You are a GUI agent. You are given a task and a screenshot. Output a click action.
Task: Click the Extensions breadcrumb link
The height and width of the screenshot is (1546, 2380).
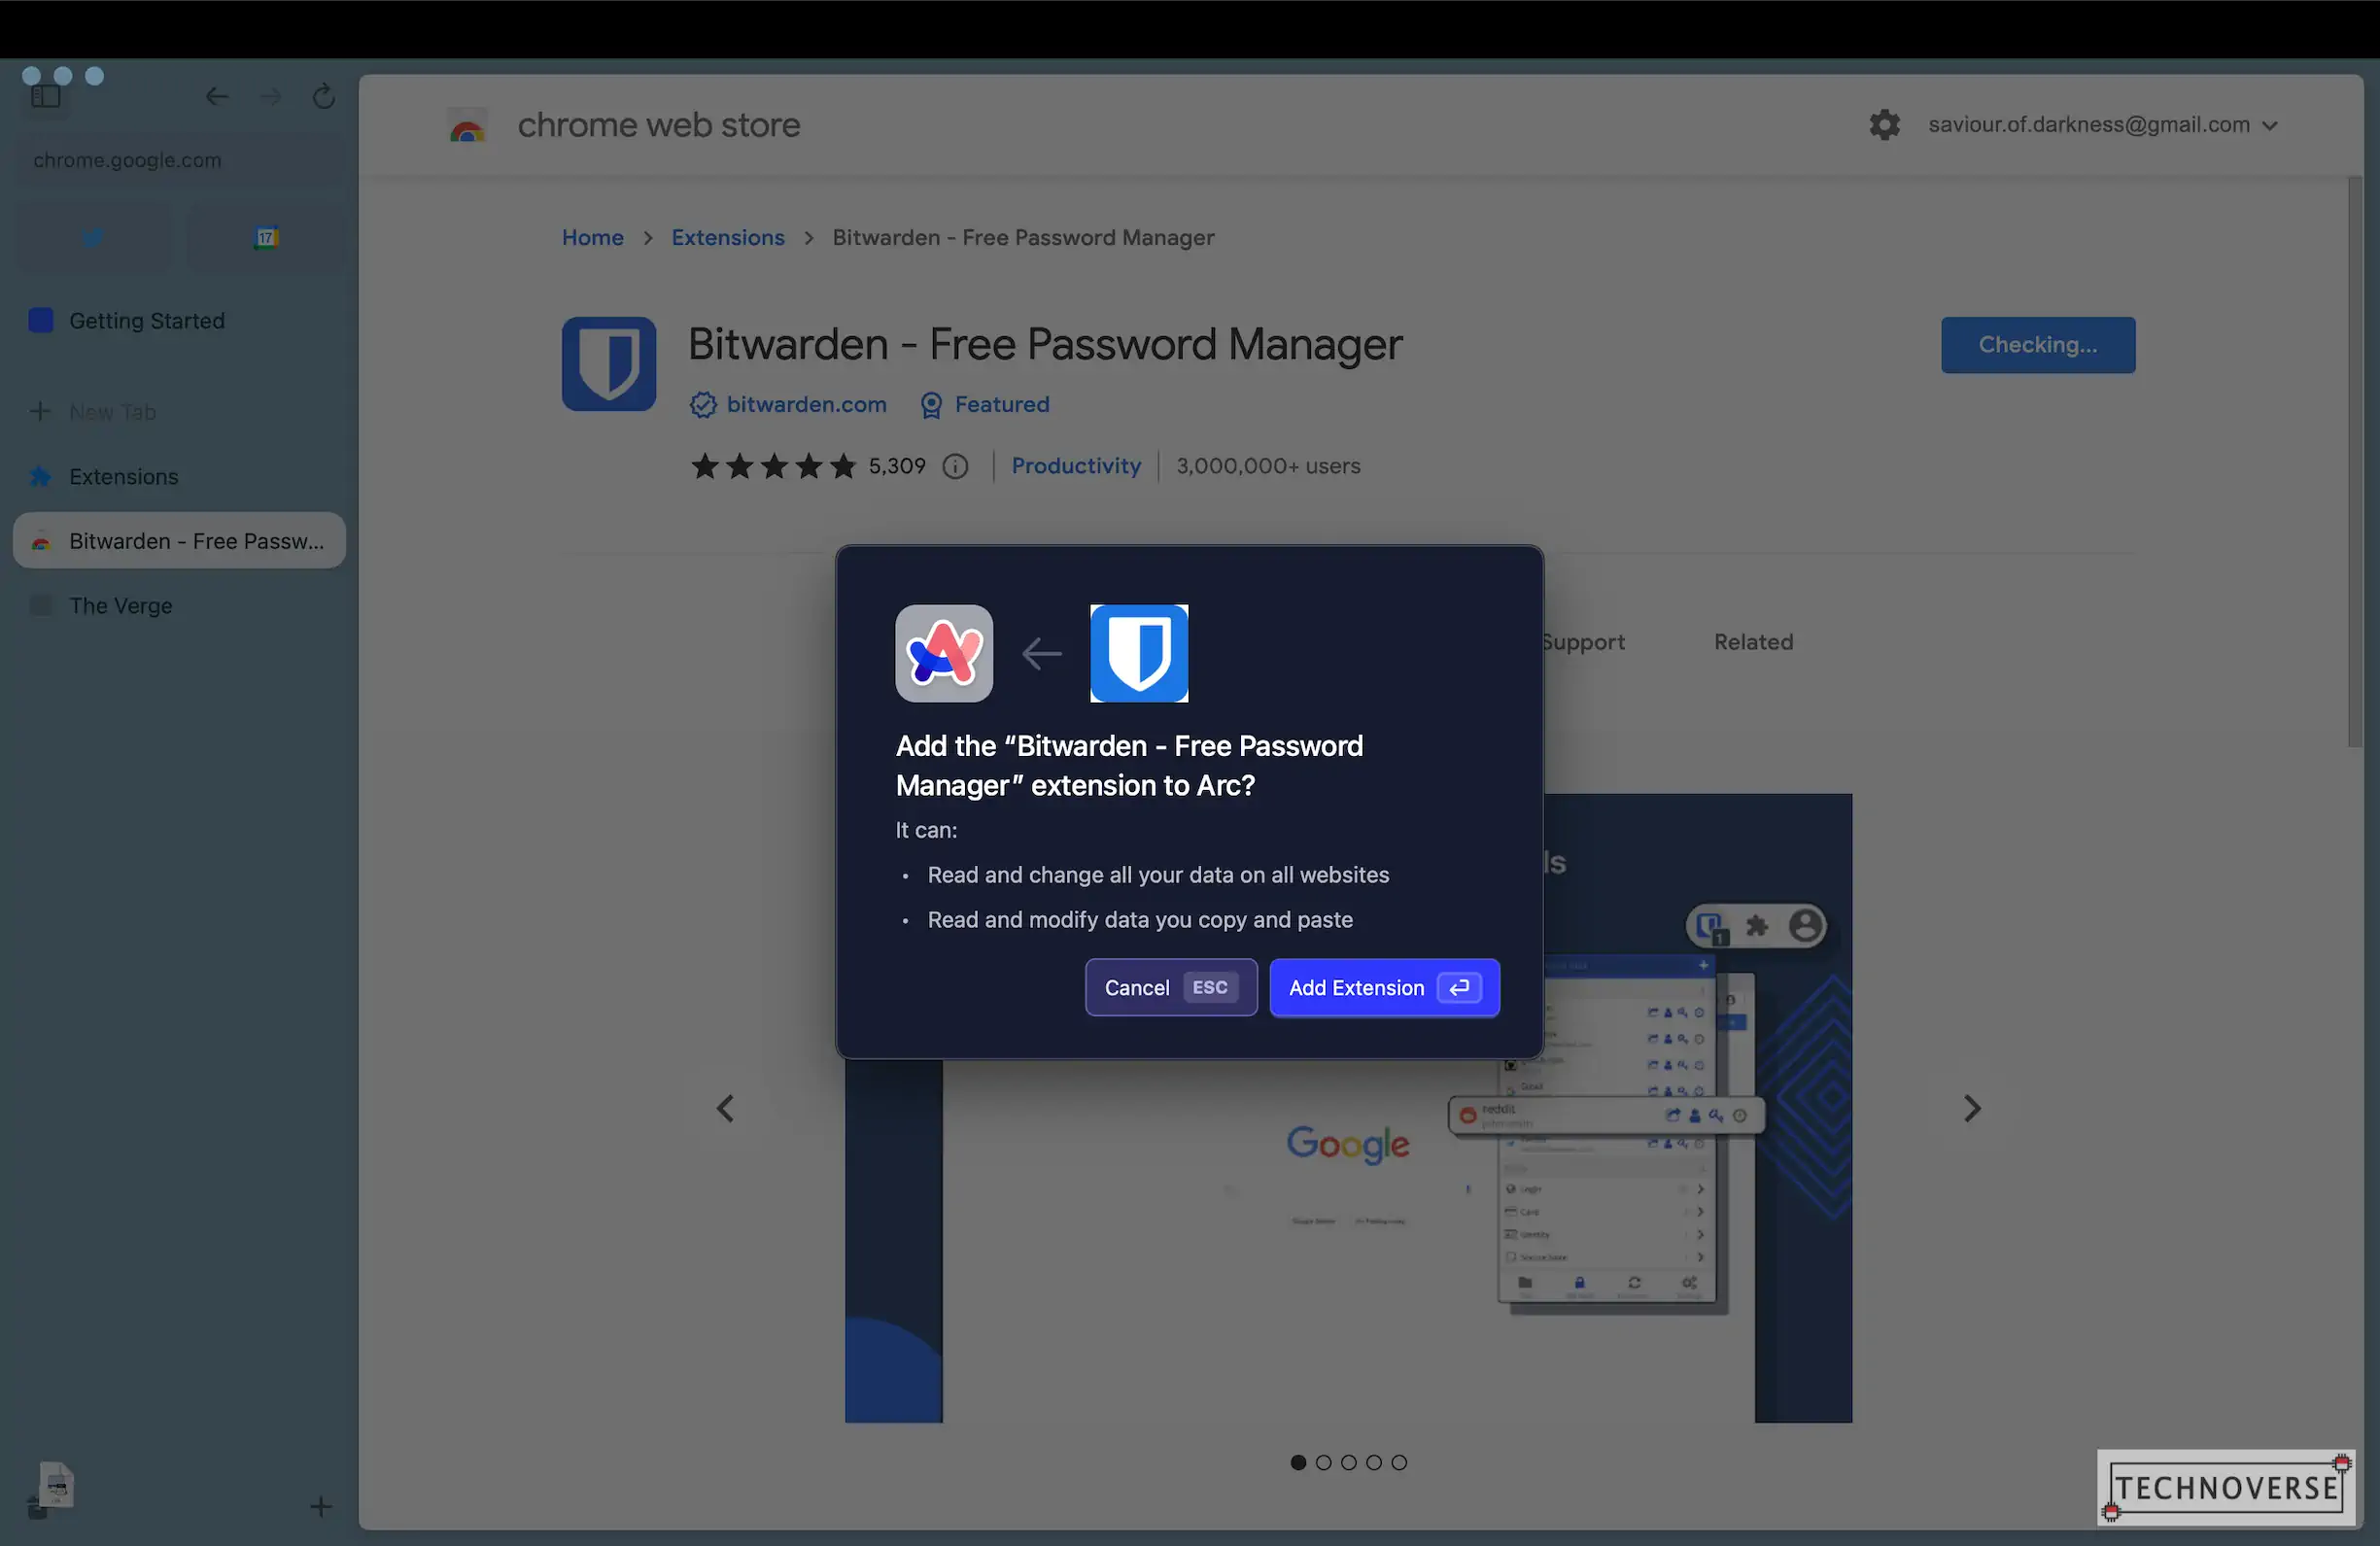pyautogui.click(x=727, y=237)
